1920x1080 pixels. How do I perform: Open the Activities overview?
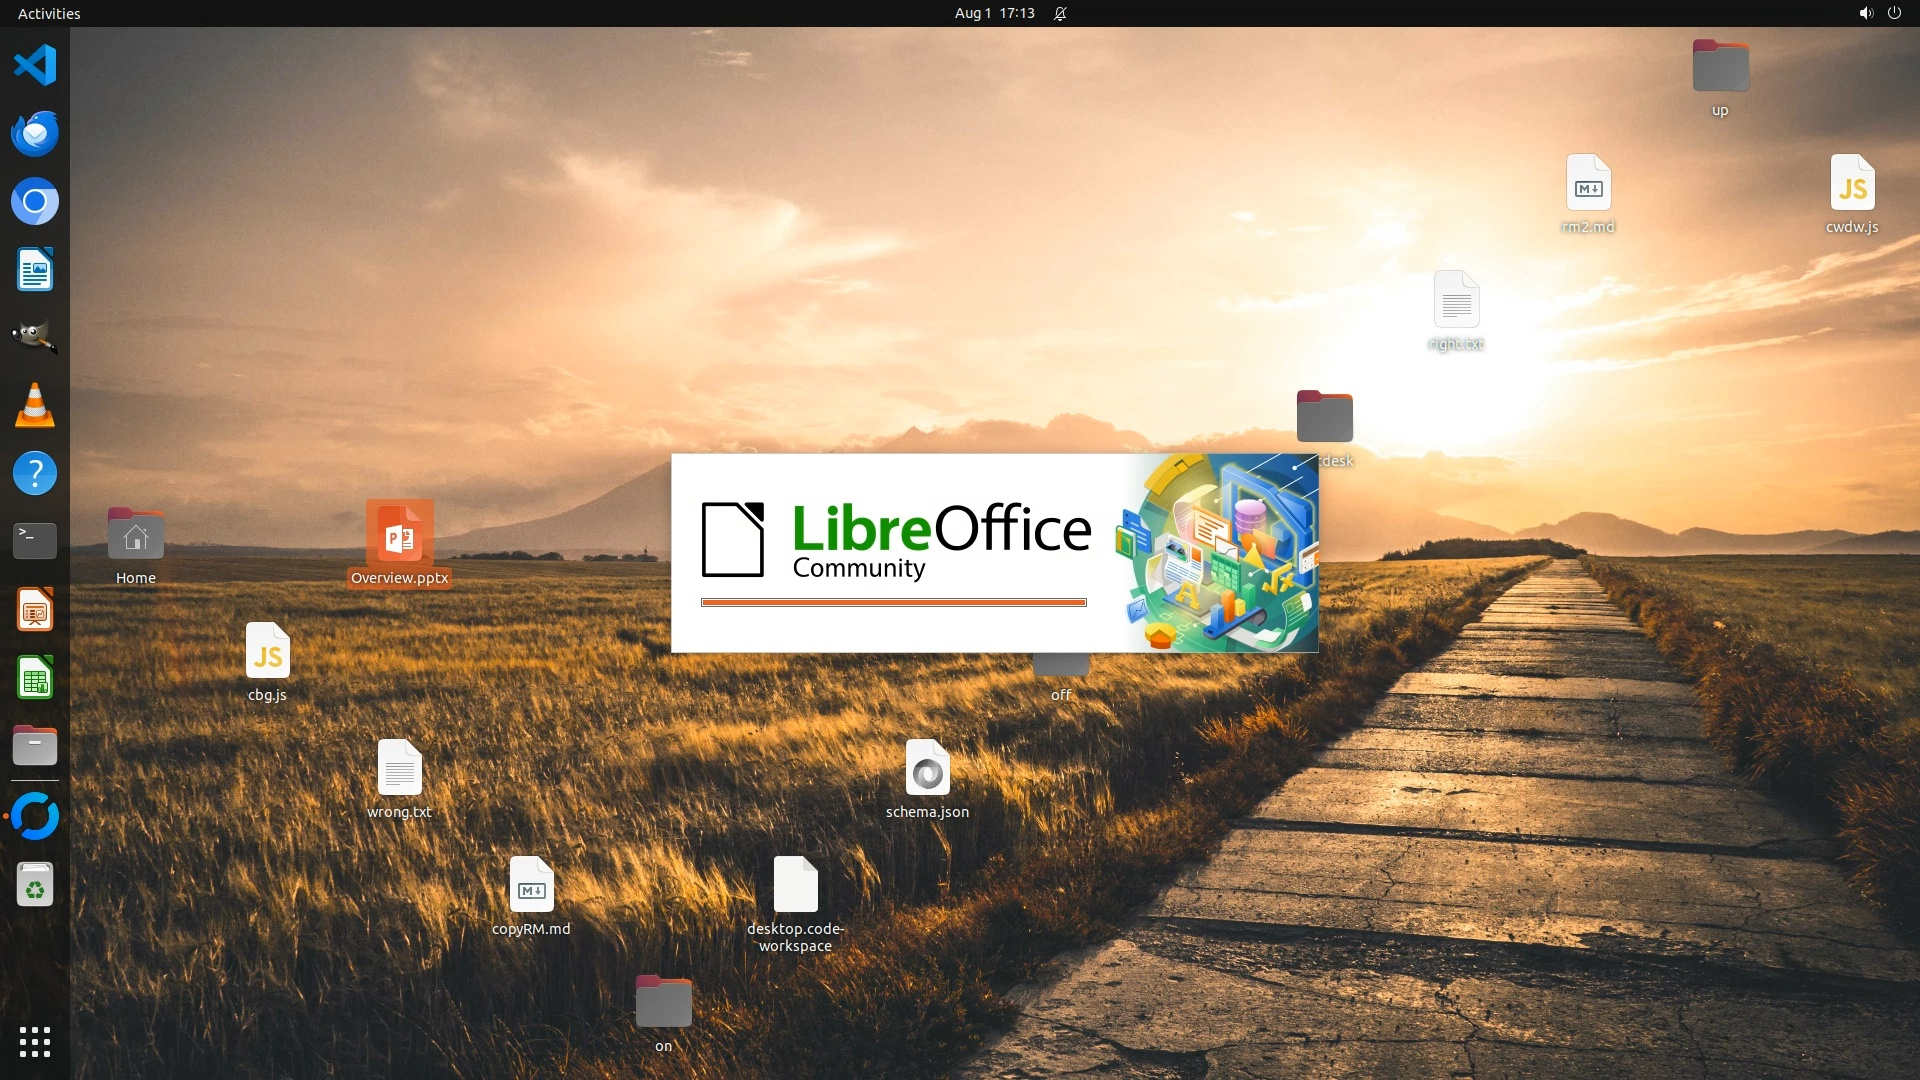click(49, 14)
